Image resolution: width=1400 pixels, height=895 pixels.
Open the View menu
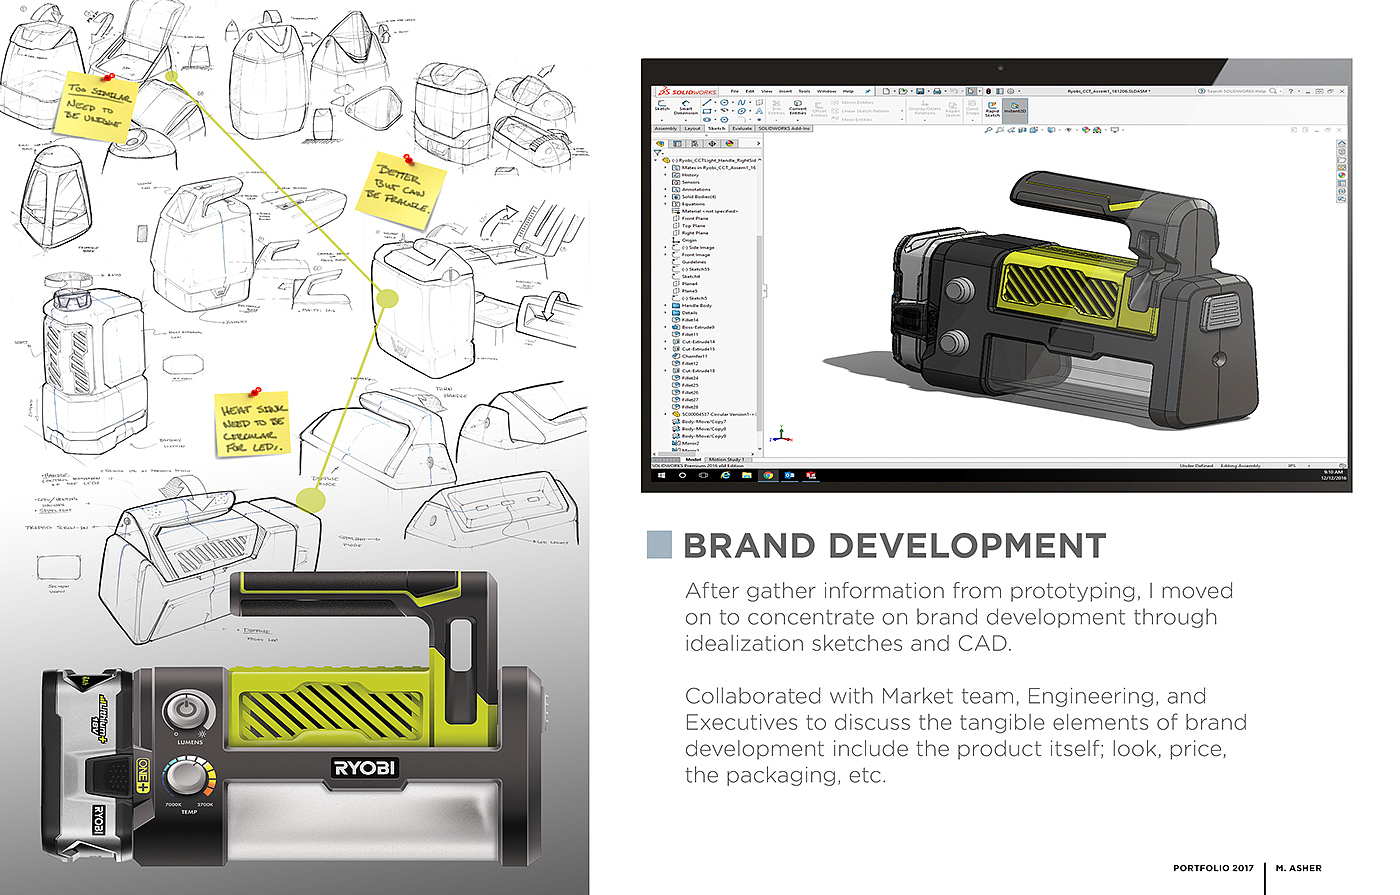pyautogui.click(x=767, y=91)
